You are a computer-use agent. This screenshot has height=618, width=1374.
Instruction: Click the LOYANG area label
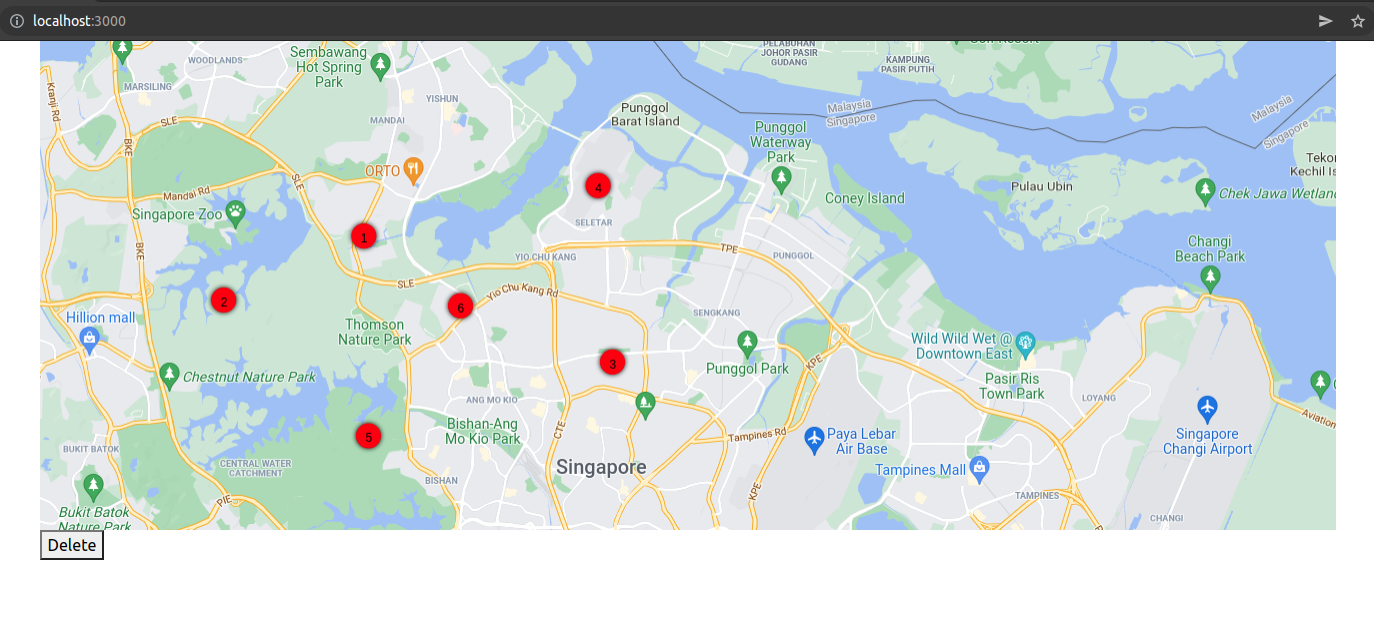1099,398
